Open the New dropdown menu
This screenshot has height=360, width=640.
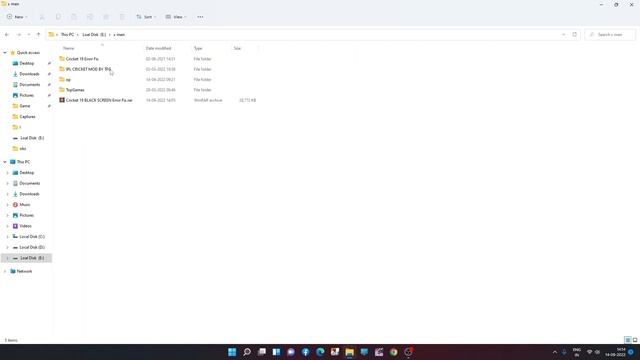tap(17, 17)
